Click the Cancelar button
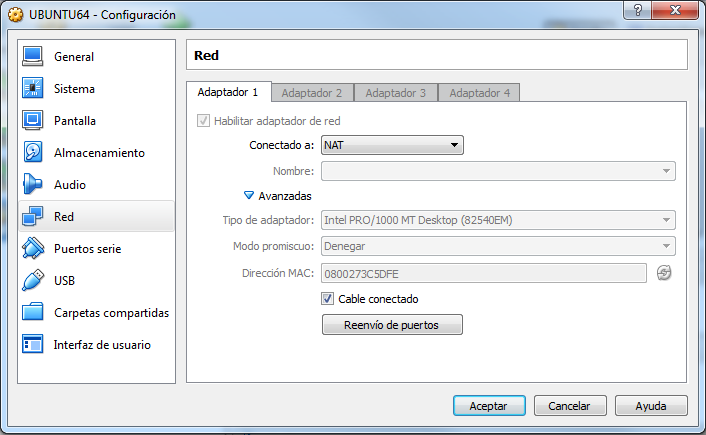Screen dimensions: 706x435 pyautogui.click(x=570, y=406)
